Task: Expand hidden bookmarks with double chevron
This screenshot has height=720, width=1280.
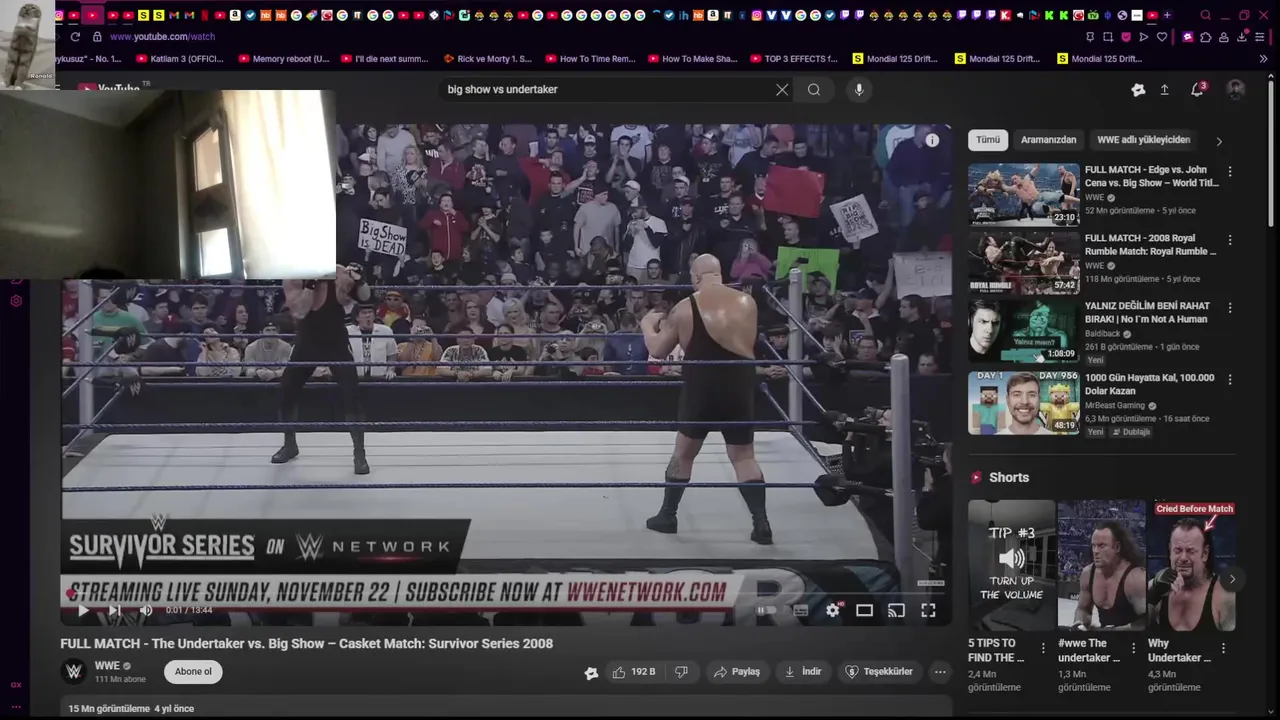Action: click(1264, 59)
